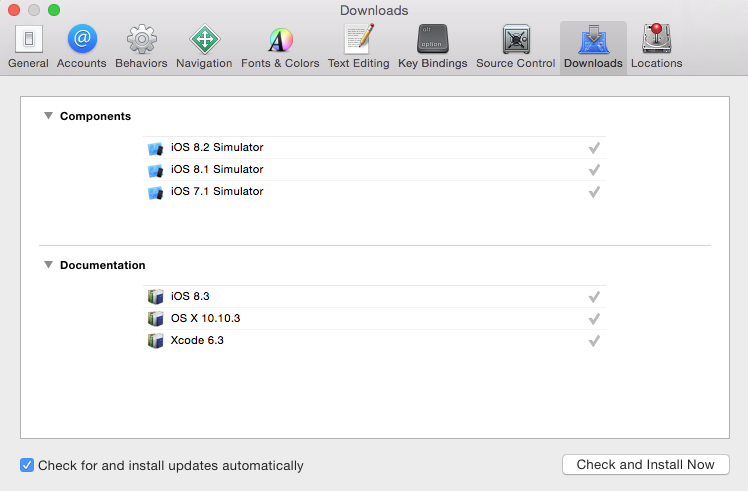
Task: Select the Key Bindings key icon
Action: [x=433, y=39]
